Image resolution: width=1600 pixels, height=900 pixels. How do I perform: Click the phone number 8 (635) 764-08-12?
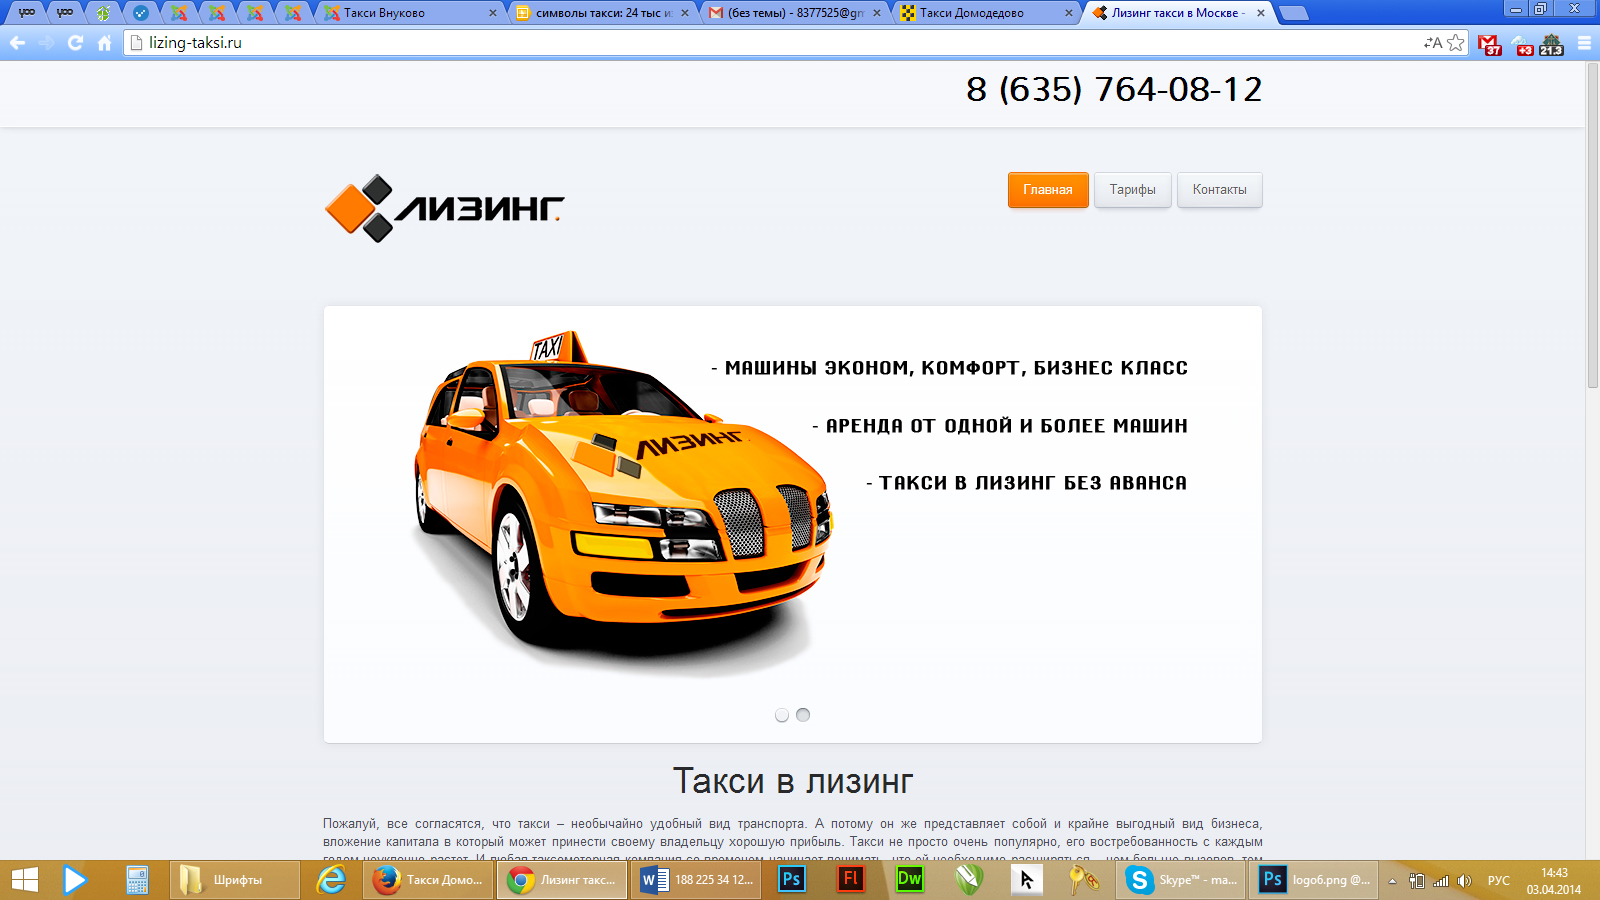click(1114, 90)
